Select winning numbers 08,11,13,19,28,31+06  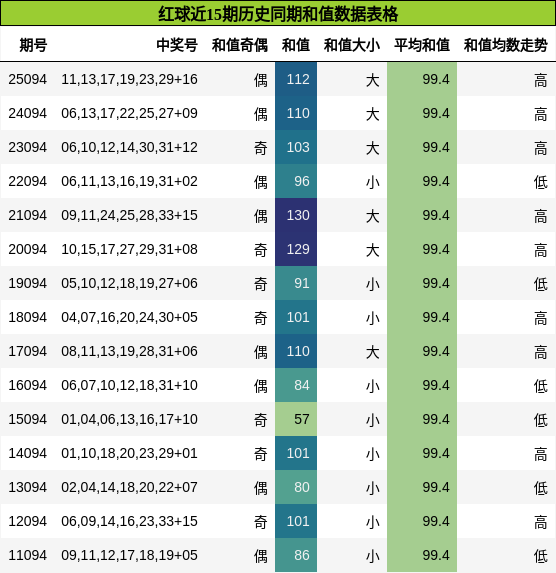[x=129, y=351]
